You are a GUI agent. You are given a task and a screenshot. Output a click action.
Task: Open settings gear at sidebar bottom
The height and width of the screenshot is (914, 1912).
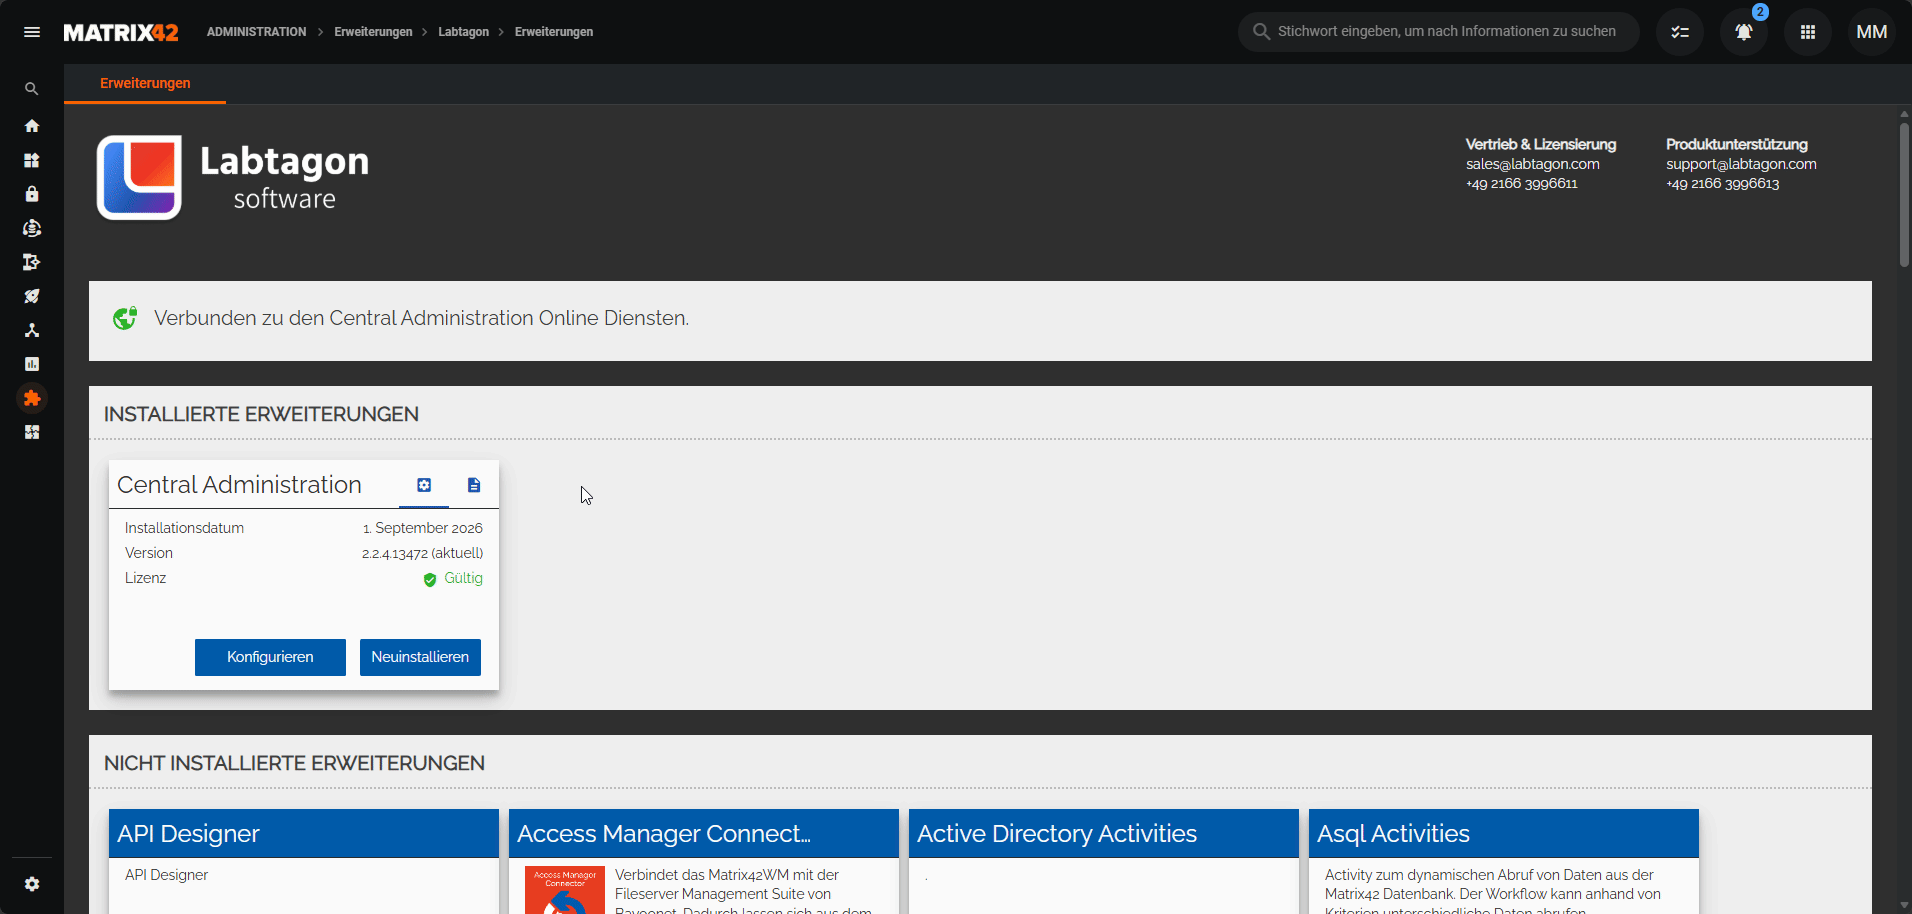point(32,884)
